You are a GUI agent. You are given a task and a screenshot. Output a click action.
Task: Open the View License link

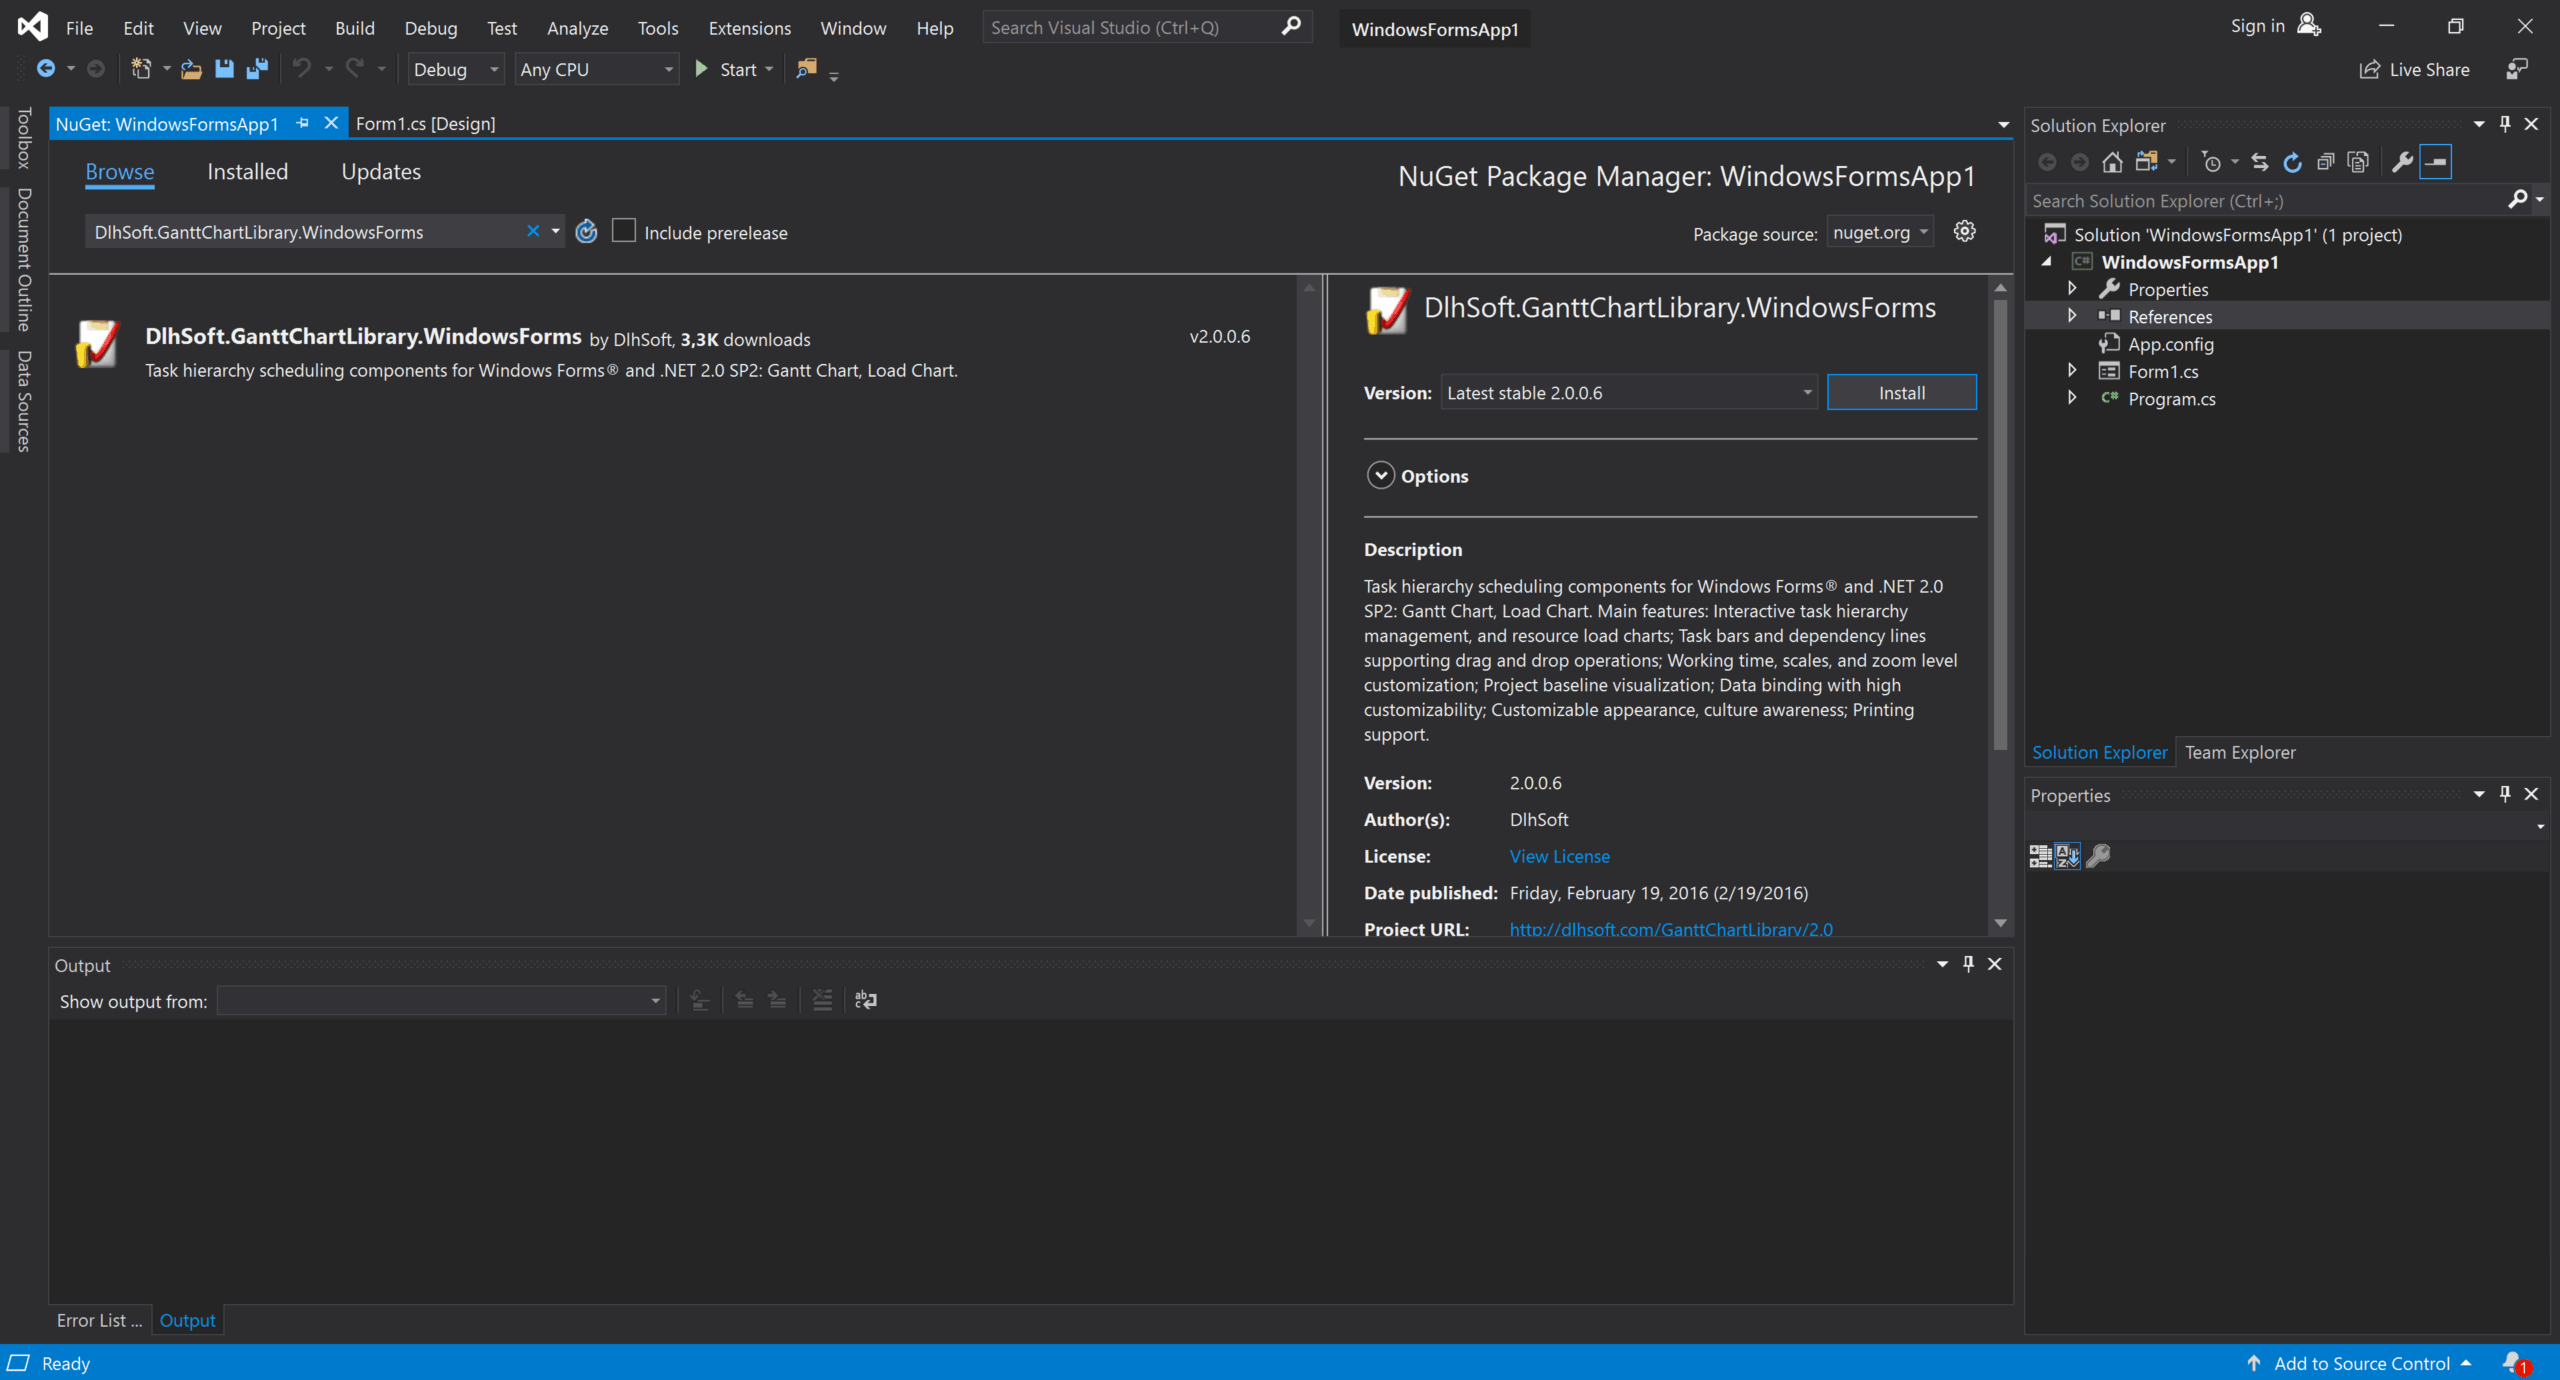click(1559, 856)
